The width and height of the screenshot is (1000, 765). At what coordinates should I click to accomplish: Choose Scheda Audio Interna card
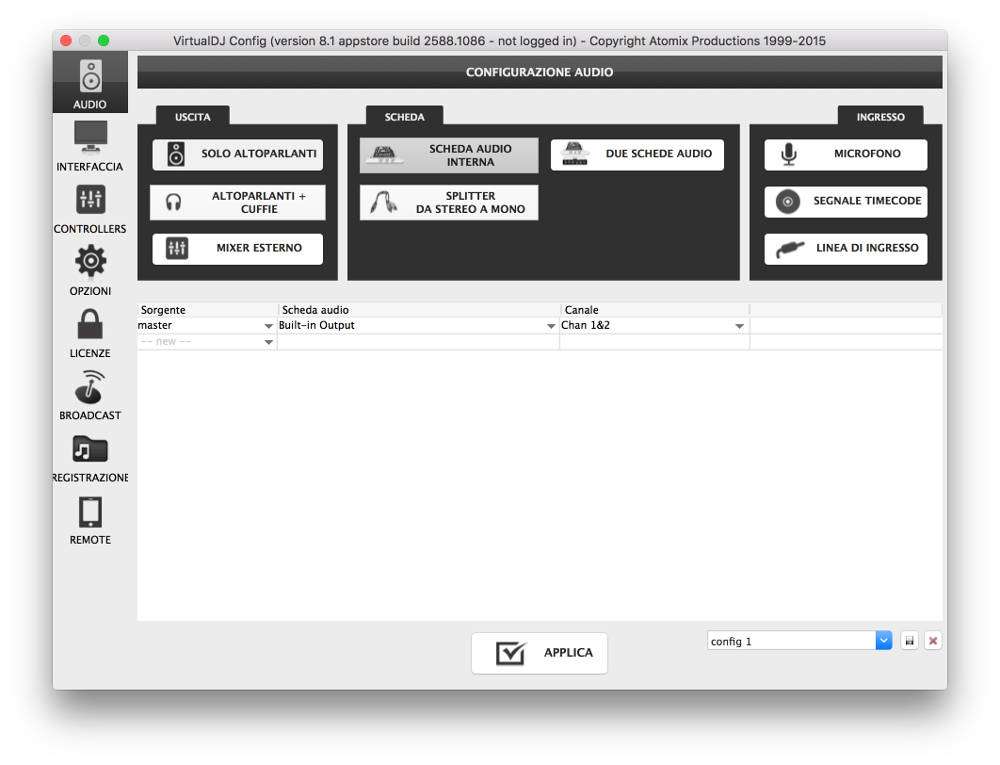pyautogui.click(x=449, y=155)
